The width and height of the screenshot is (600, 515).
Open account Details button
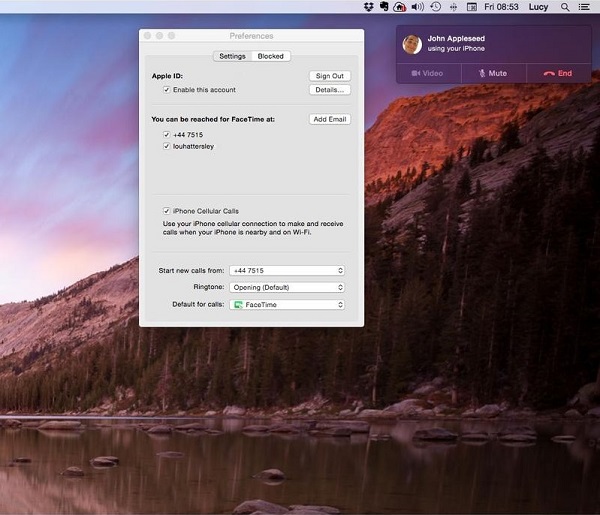(x=329, y=90)
